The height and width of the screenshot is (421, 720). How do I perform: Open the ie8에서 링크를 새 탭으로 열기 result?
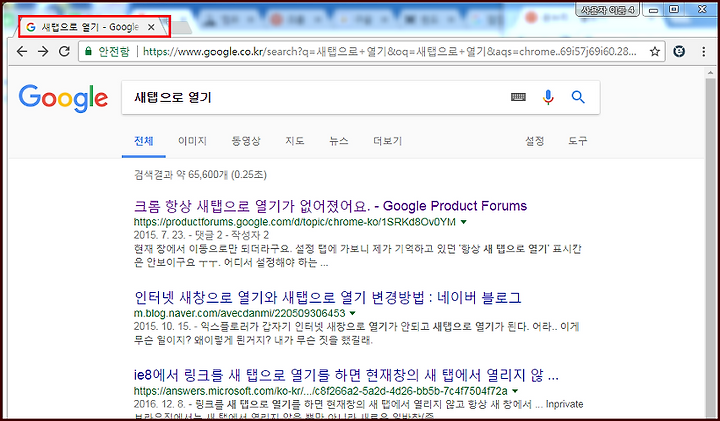pos(346,375)
